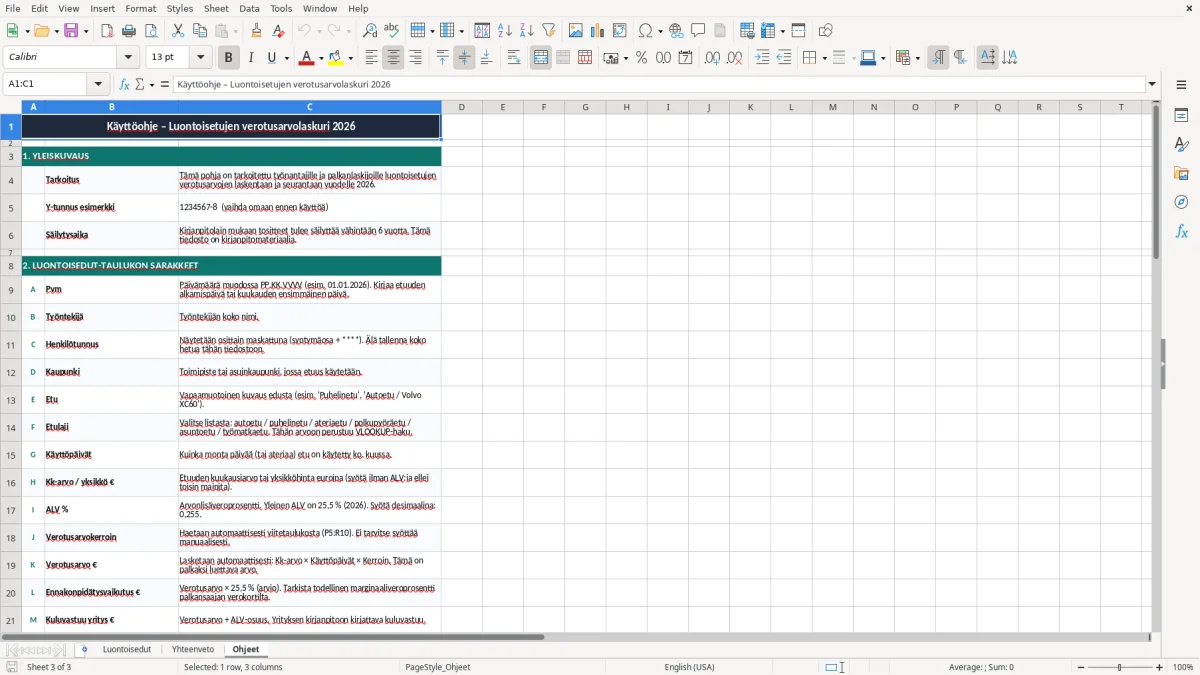Open sidebar Properties panel
Screen dimensions: 1200x675
pyautogui.click(x=1181, y=115)
